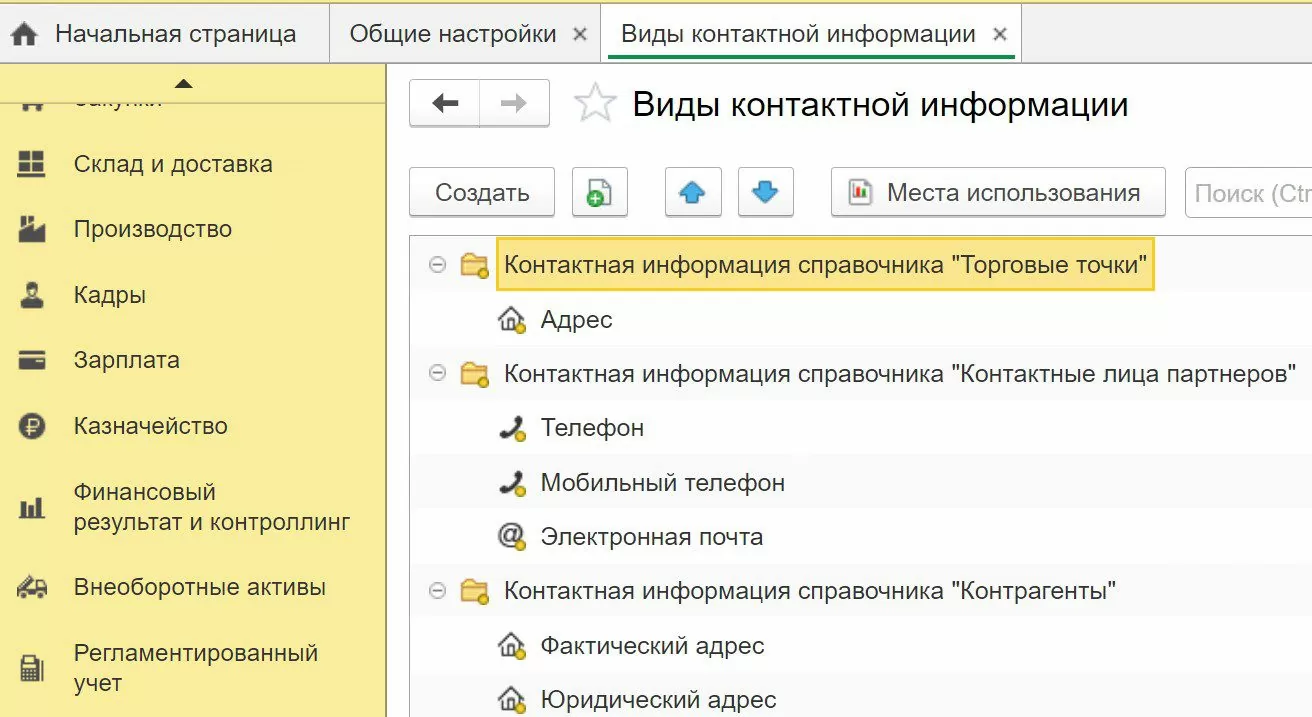
Task: Close the Виды контактной информации tab
Action: pos(999,34)
